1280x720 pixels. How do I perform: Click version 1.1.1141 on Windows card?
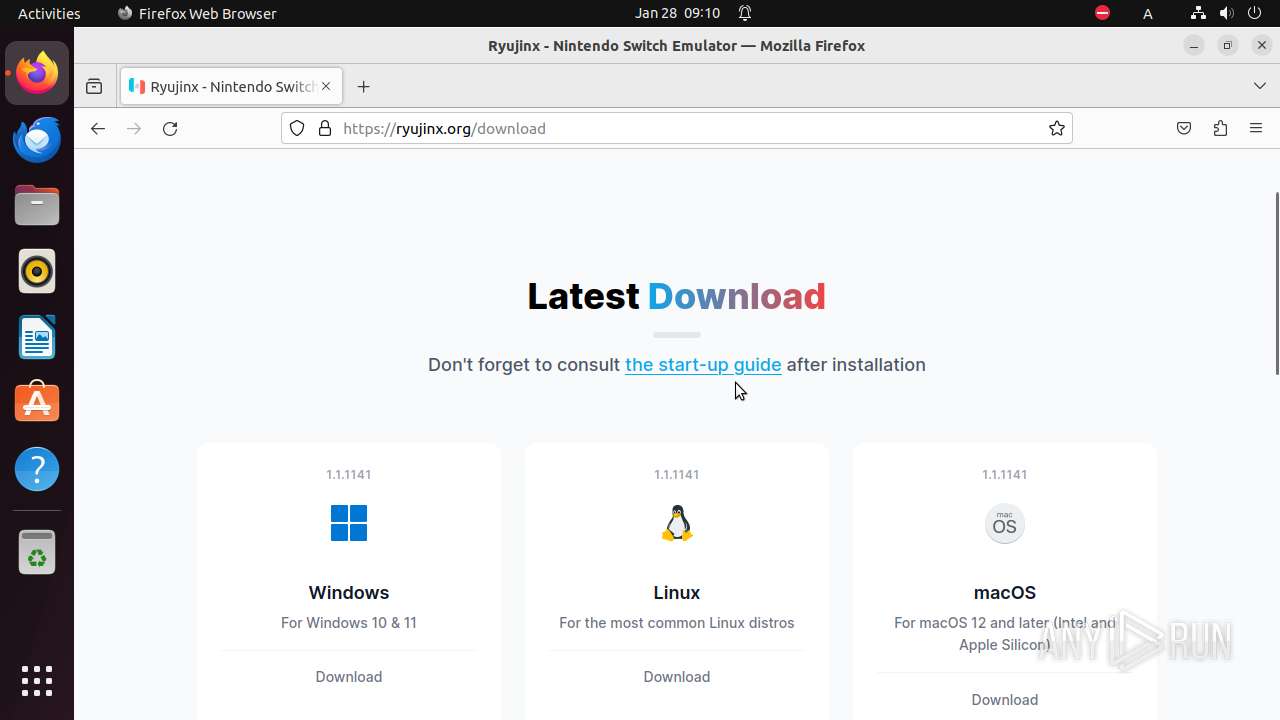point(349,475)
